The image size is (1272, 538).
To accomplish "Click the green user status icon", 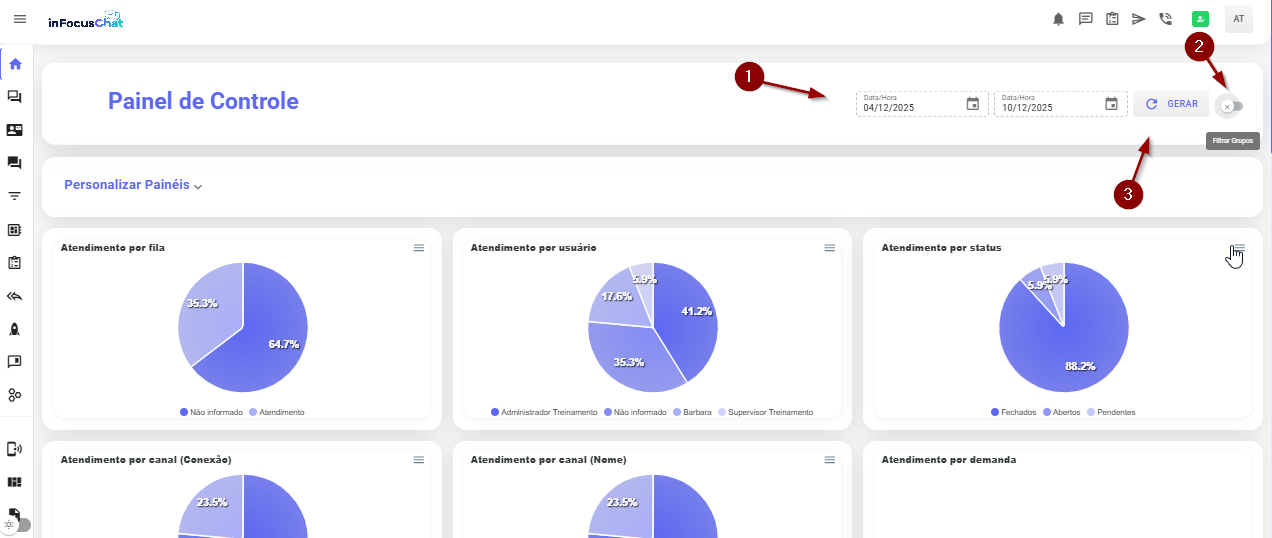I will coord(1200,19).
